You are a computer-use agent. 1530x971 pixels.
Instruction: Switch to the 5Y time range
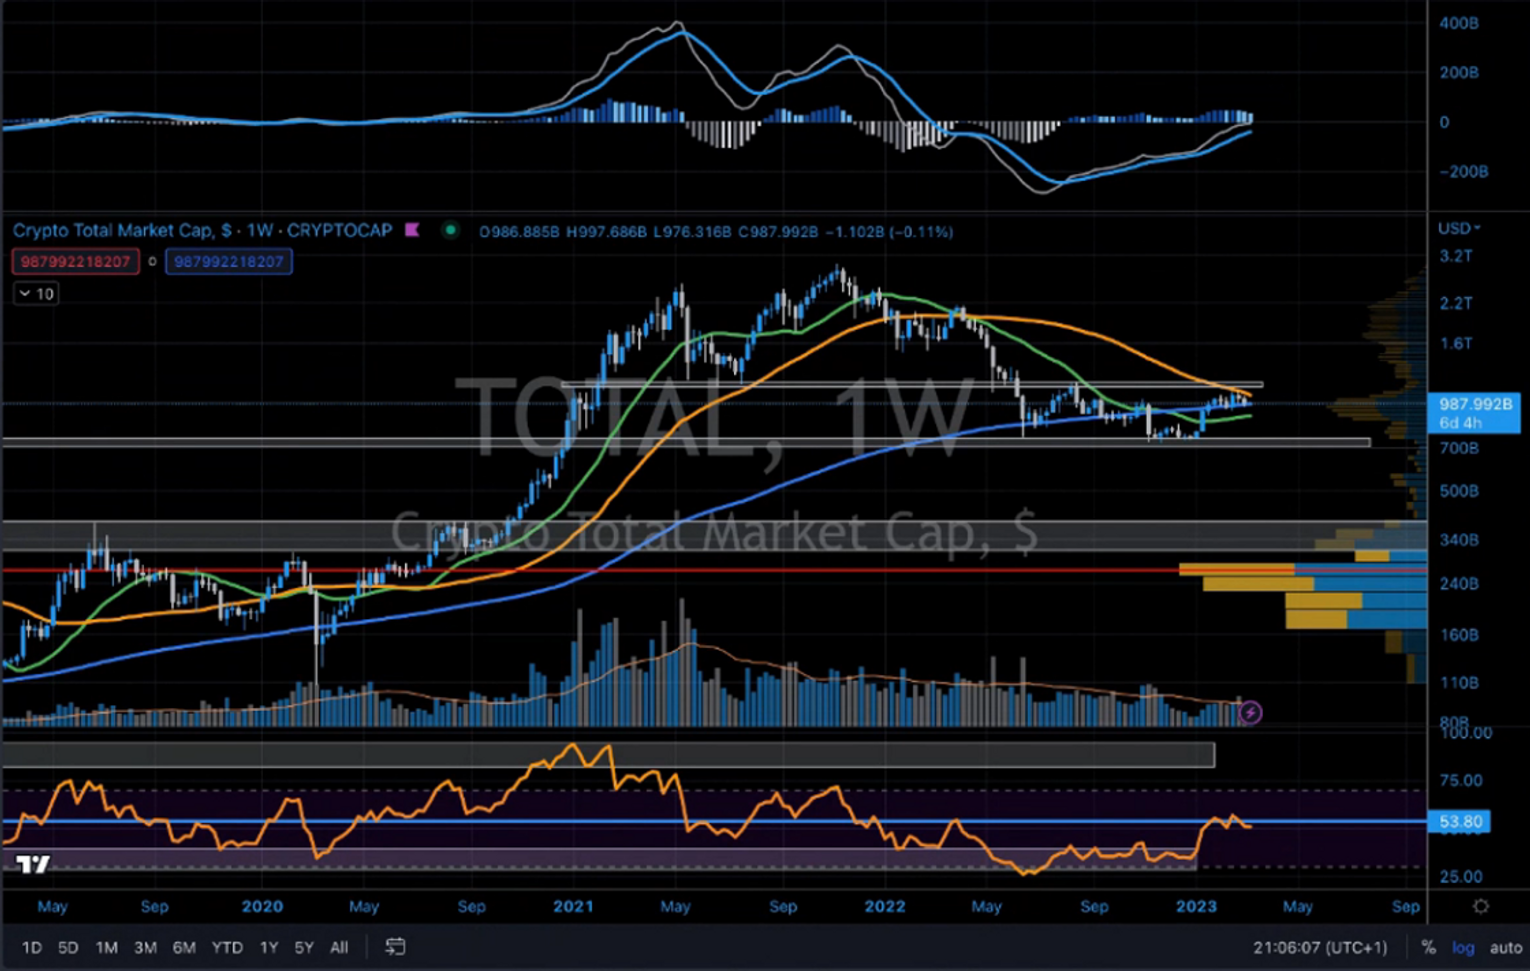click(304, 947)
